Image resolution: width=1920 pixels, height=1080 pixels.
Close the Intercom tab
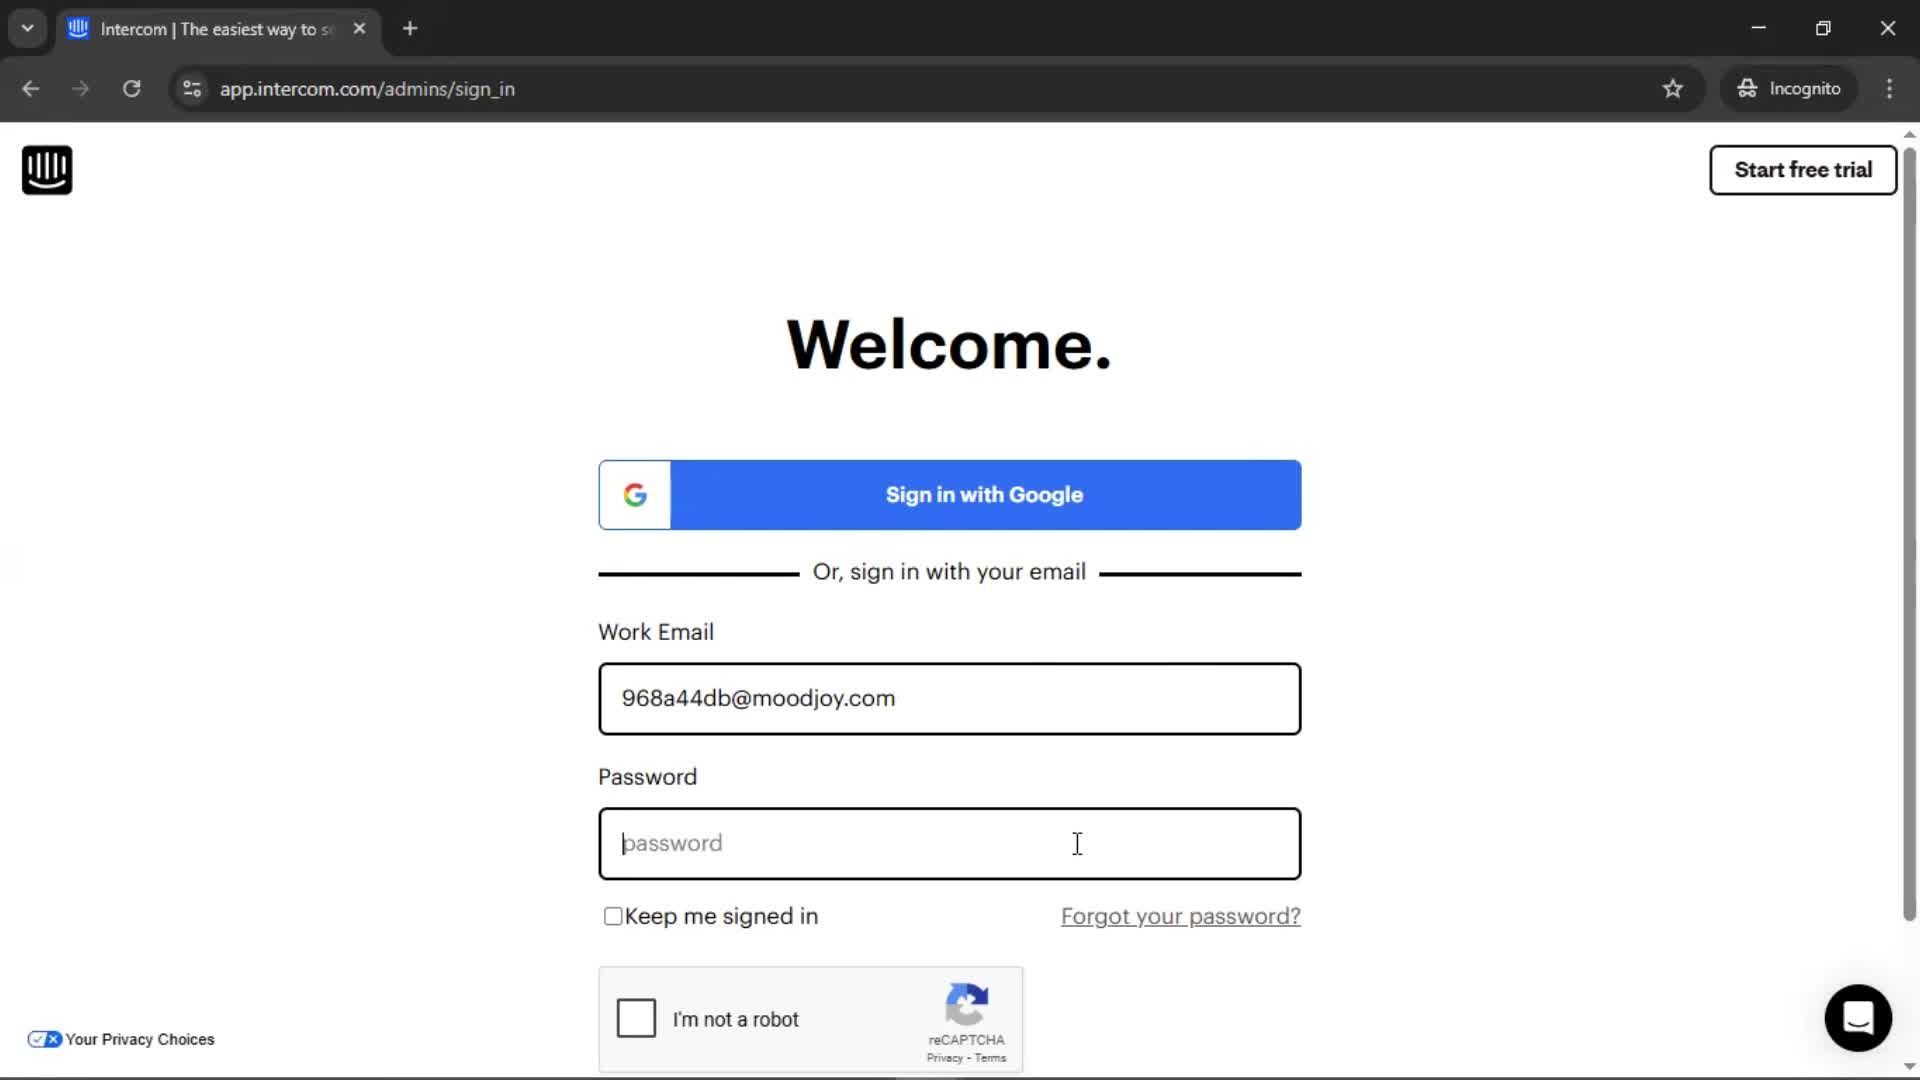click(360, 29)
